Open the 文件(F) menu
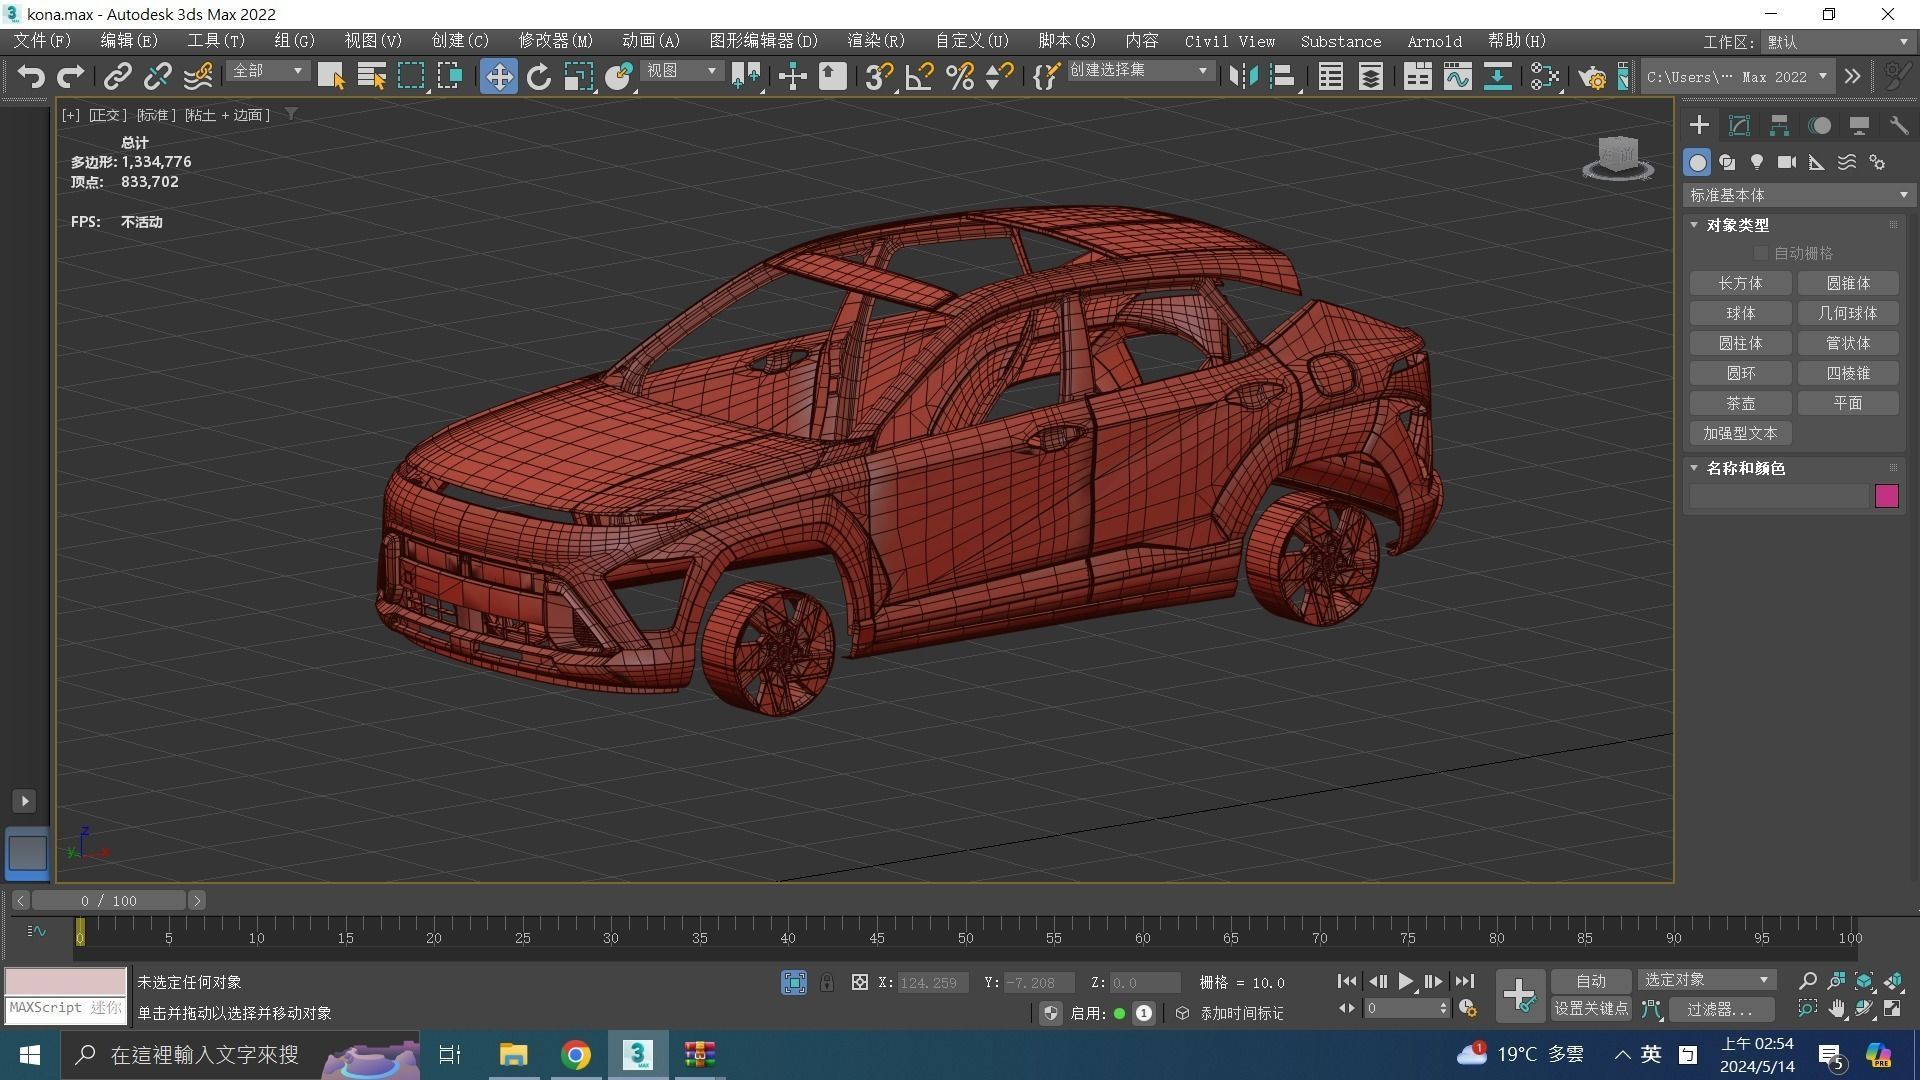Image resolution: width=1920 pixels, height=1080 pixels. click(x=42, y=41)
